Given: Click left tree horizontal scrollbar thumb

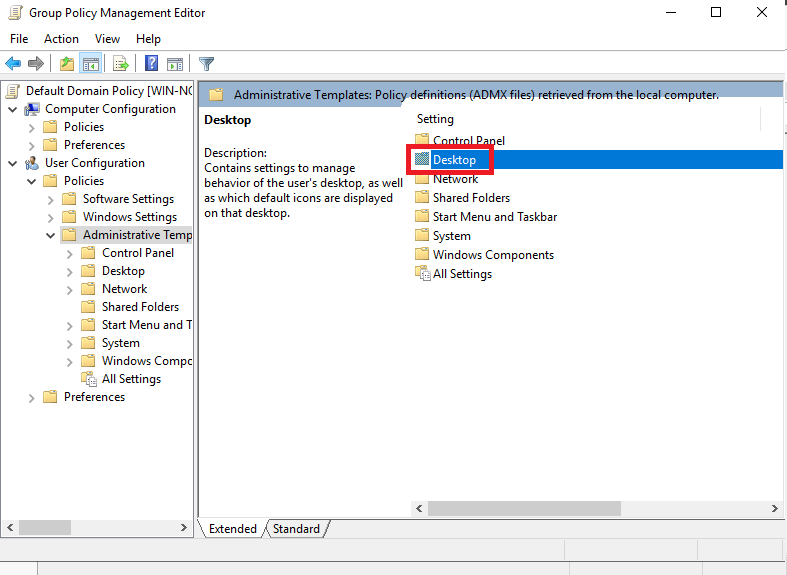Looking at the screenshot, I should tap(45, 528).
